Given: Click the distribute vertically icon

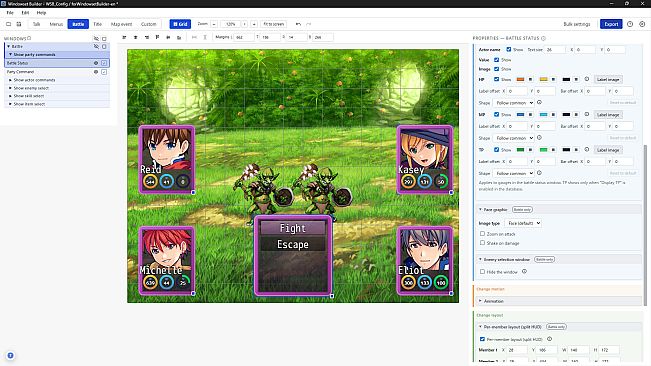Looking at the screenshot, I should [205, 37].
